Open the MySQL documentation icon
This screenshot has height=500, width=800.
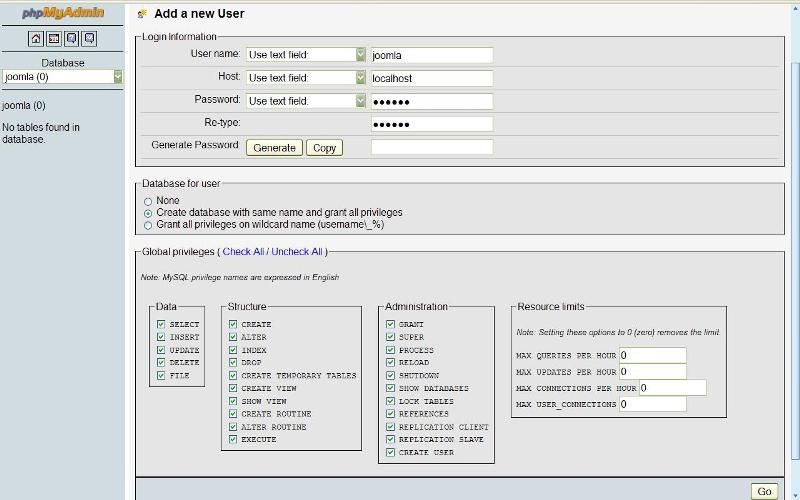pyautogui.click(x=89, y=39)
